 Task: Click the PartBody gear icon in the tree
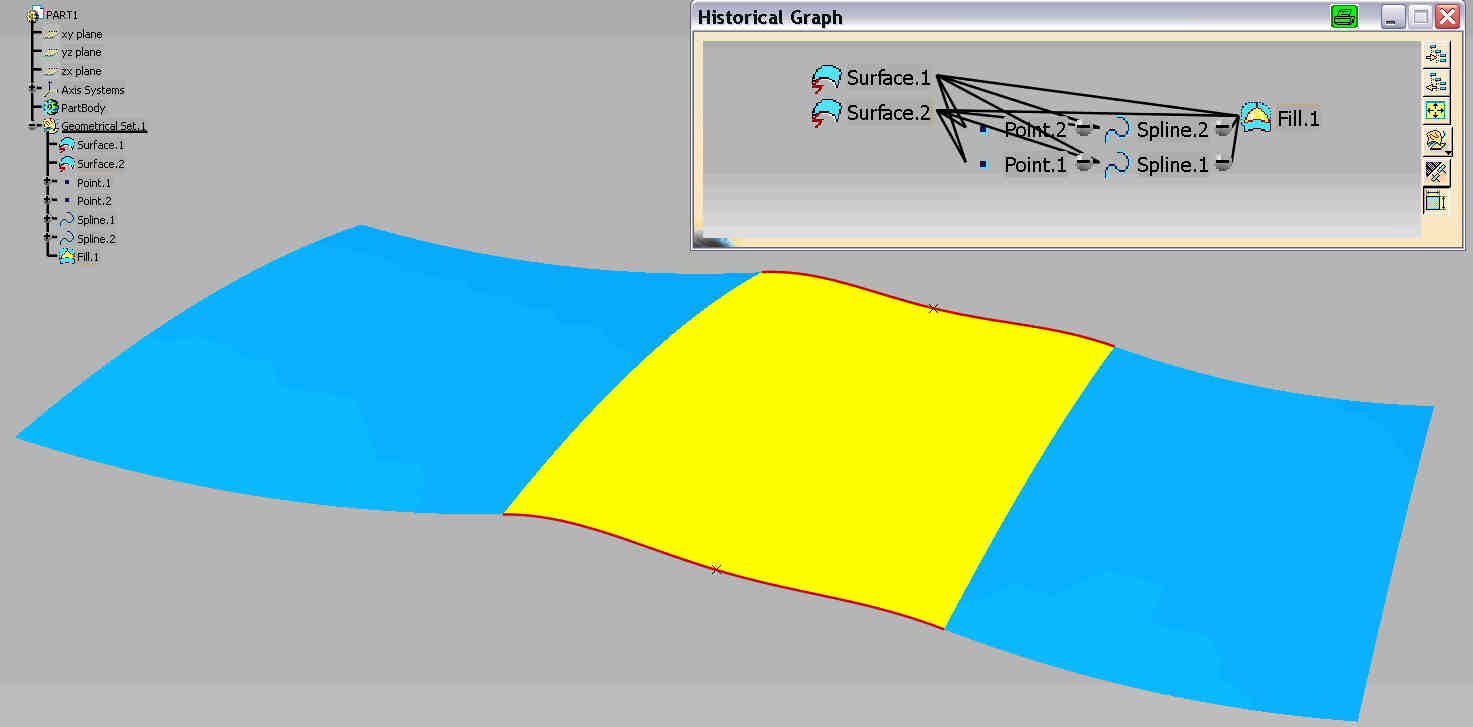click(51, 107)
